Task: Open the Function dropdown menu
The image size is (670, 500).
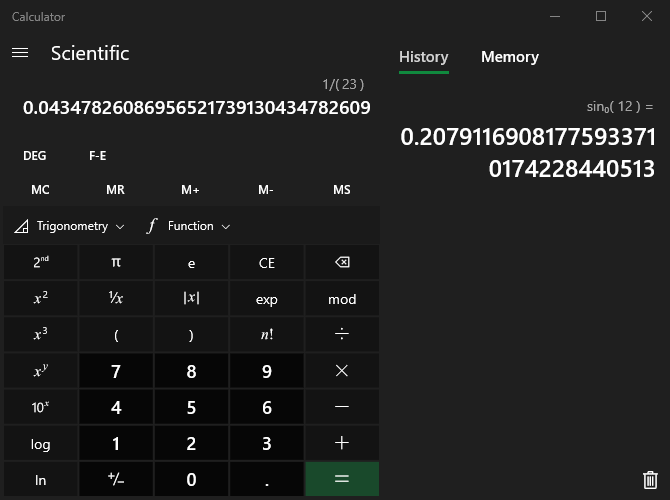Action: 189,226
